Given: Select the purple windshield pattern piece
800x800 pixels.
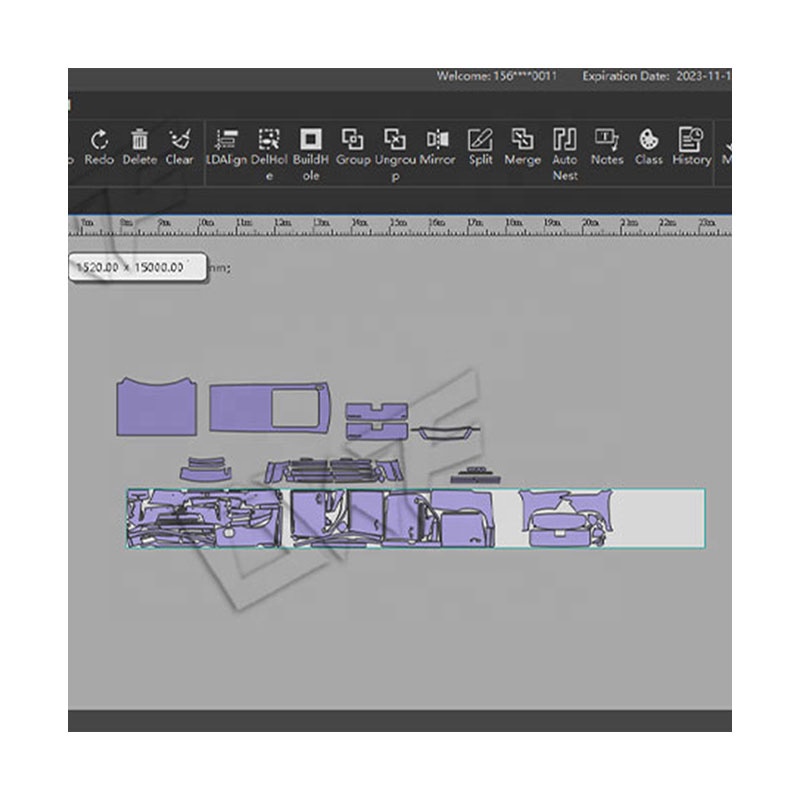Looking at the screenshot, I should 155,408.
